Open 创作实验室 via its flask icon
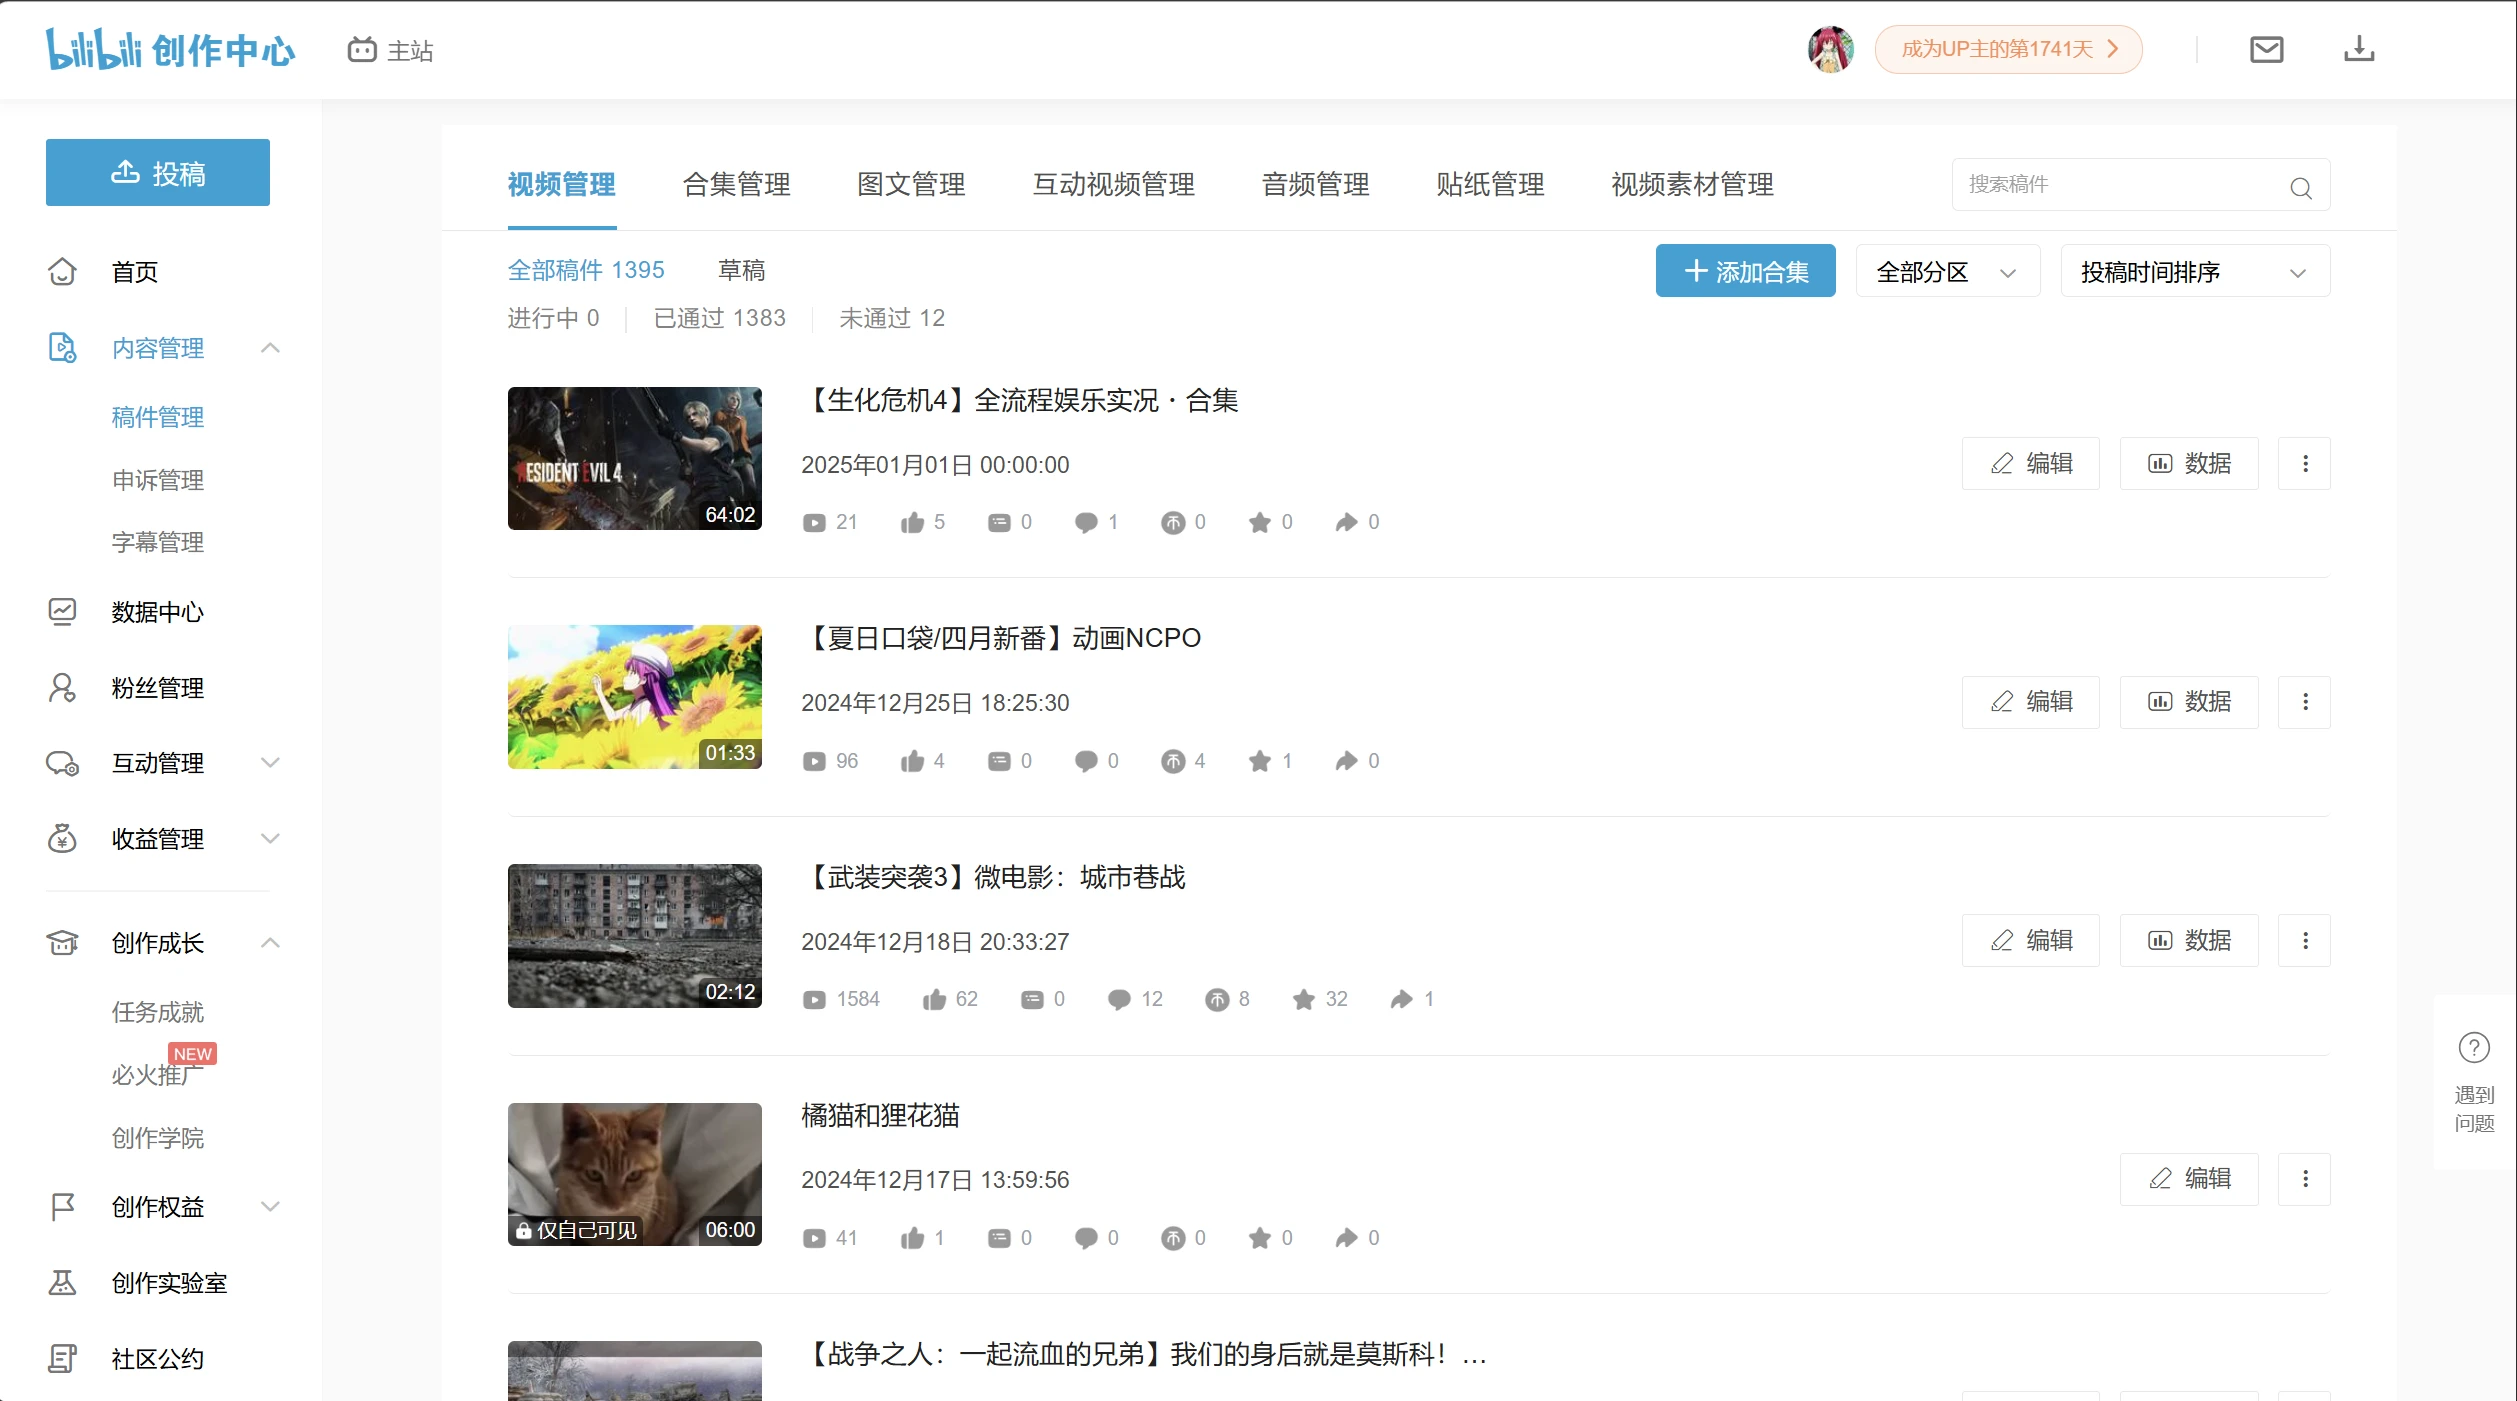This screenshot has height=1401, width=2517. tap(63, 1283)
